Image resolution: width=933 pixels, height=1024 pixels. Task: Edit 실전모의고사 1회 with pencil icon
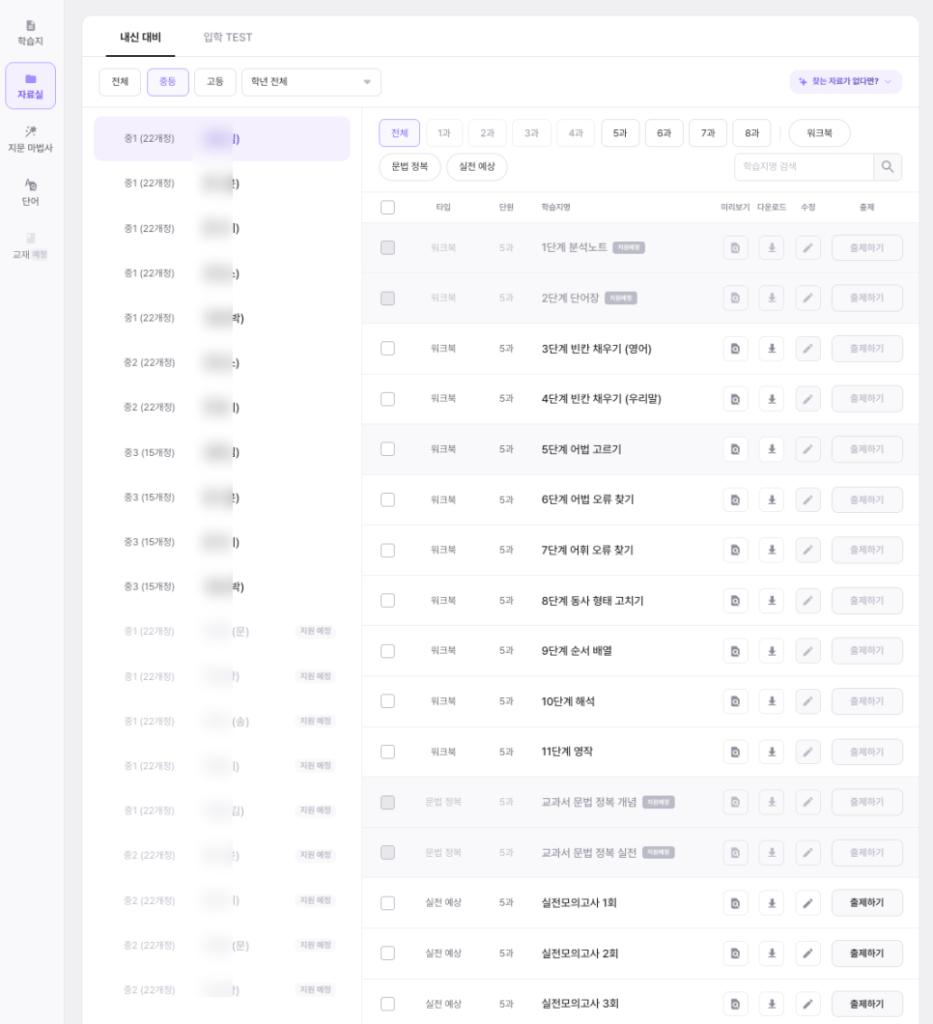(808, 903)
